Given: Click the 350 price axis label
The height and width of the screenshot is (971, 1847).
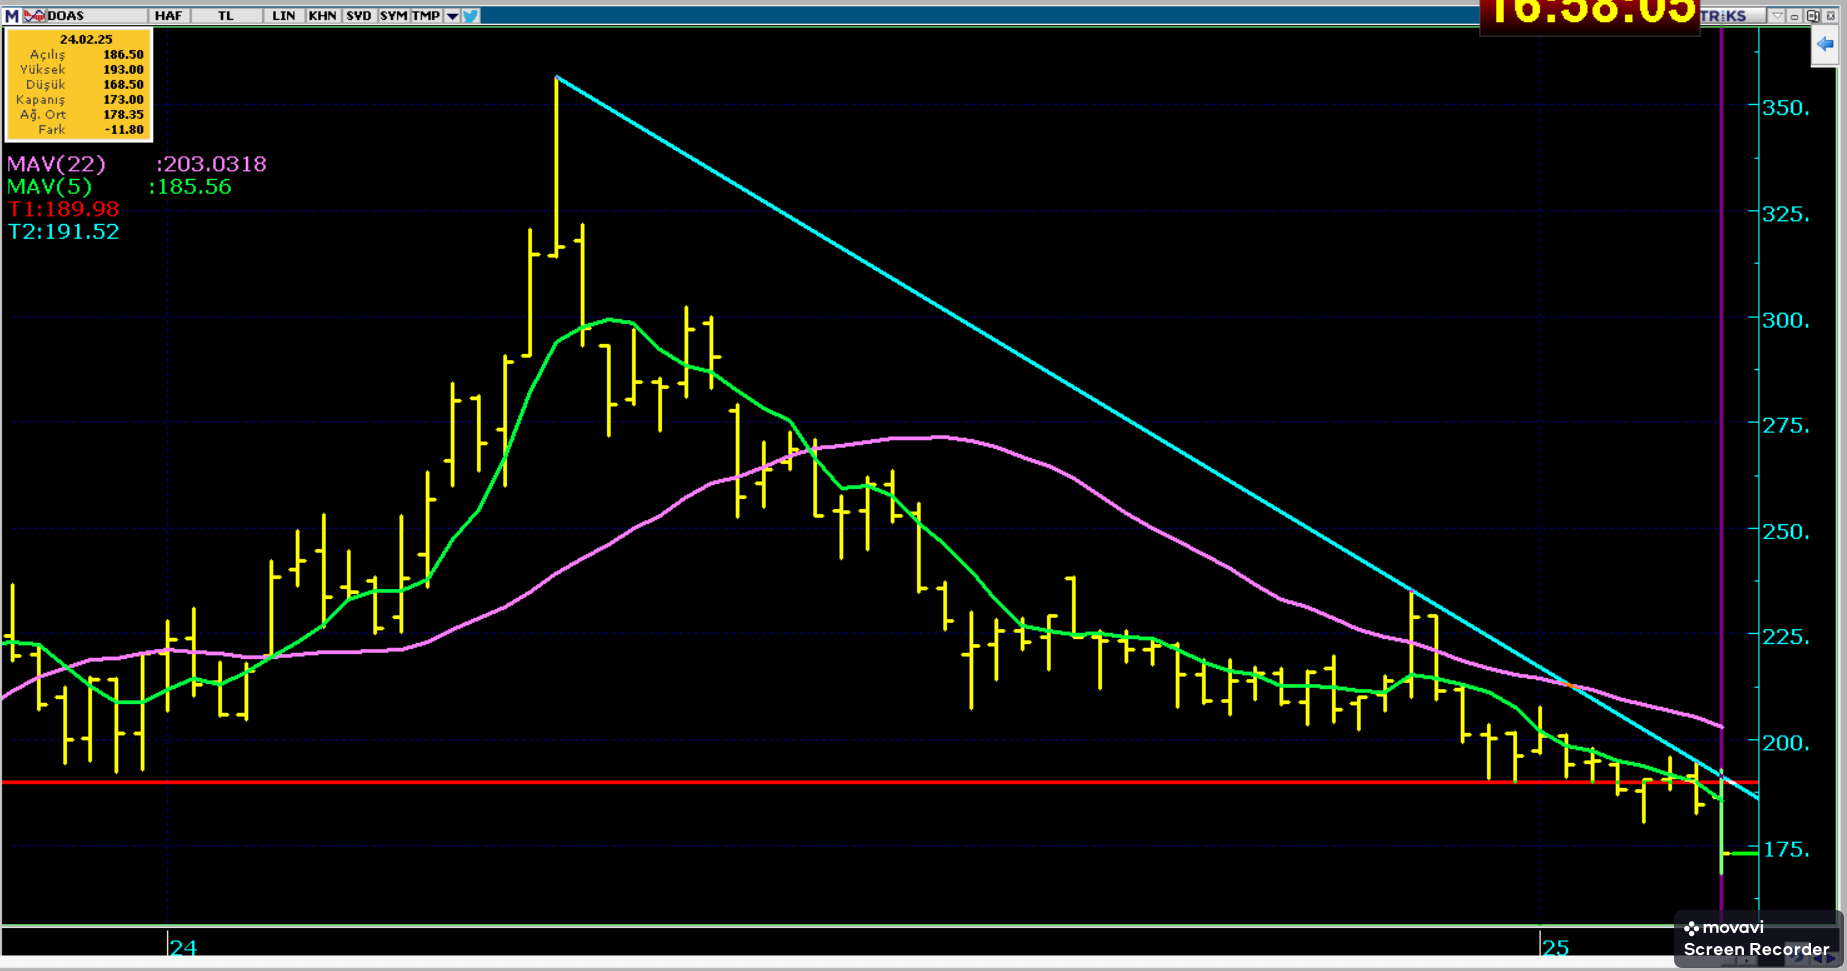Looking at the screenshot, I should [x=1785, y=108].
